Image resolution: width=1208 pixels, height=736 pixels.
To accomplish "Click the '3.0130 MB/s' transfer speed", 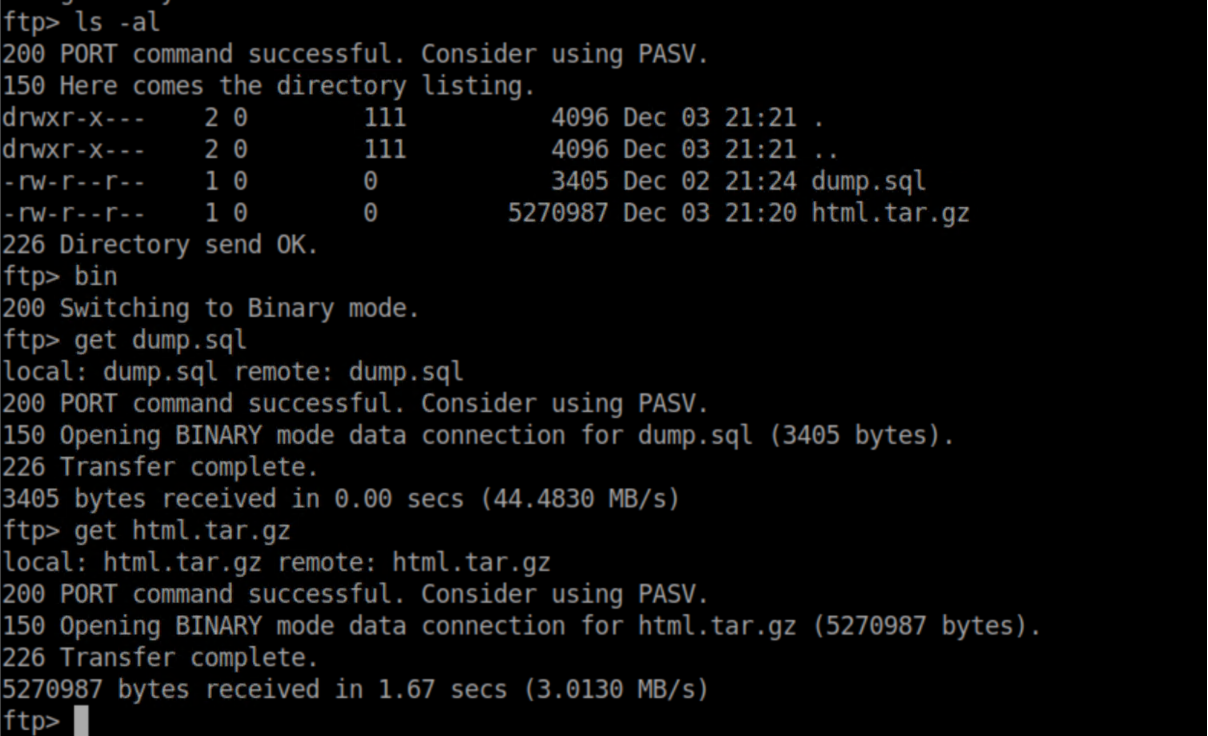I will [608, 689].
